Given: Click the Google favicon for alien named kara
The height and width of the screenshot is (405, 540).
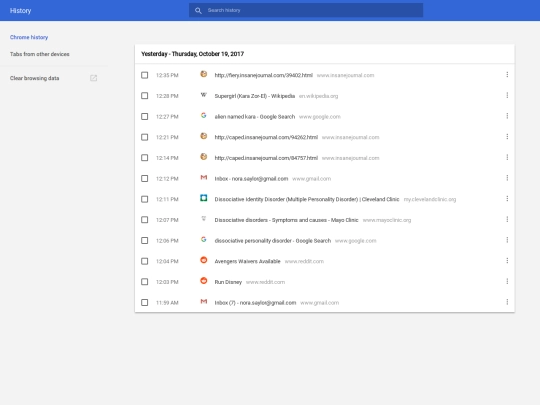Looking at the screenshot, I should (x=204, y=115).
